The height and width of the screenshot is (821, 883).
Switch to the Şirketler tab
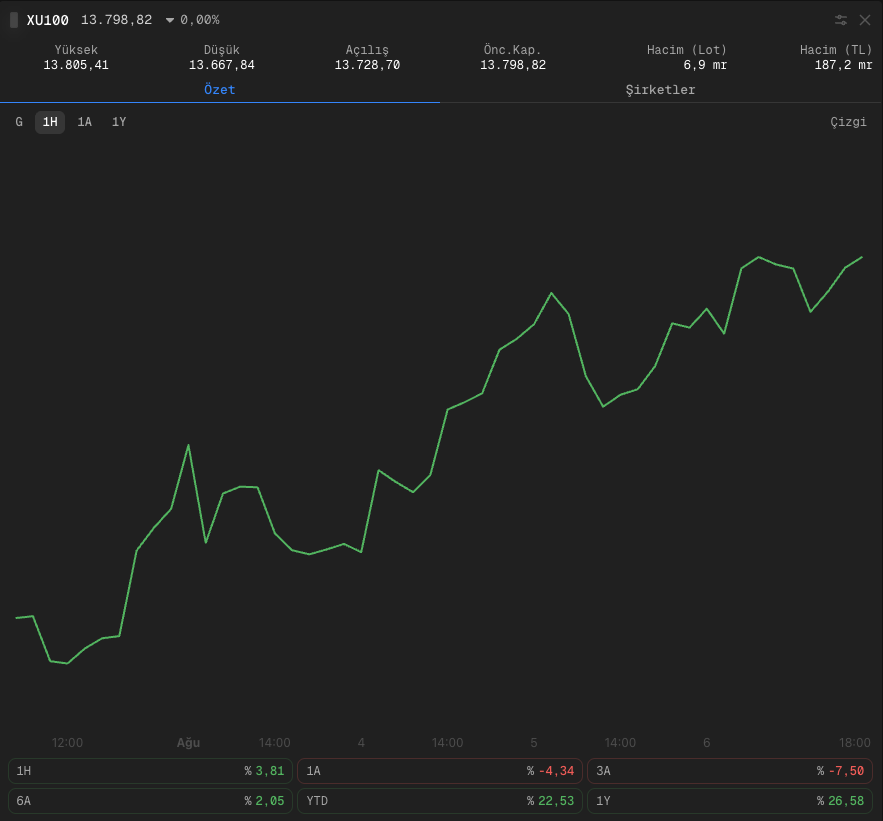click(661, 90)
